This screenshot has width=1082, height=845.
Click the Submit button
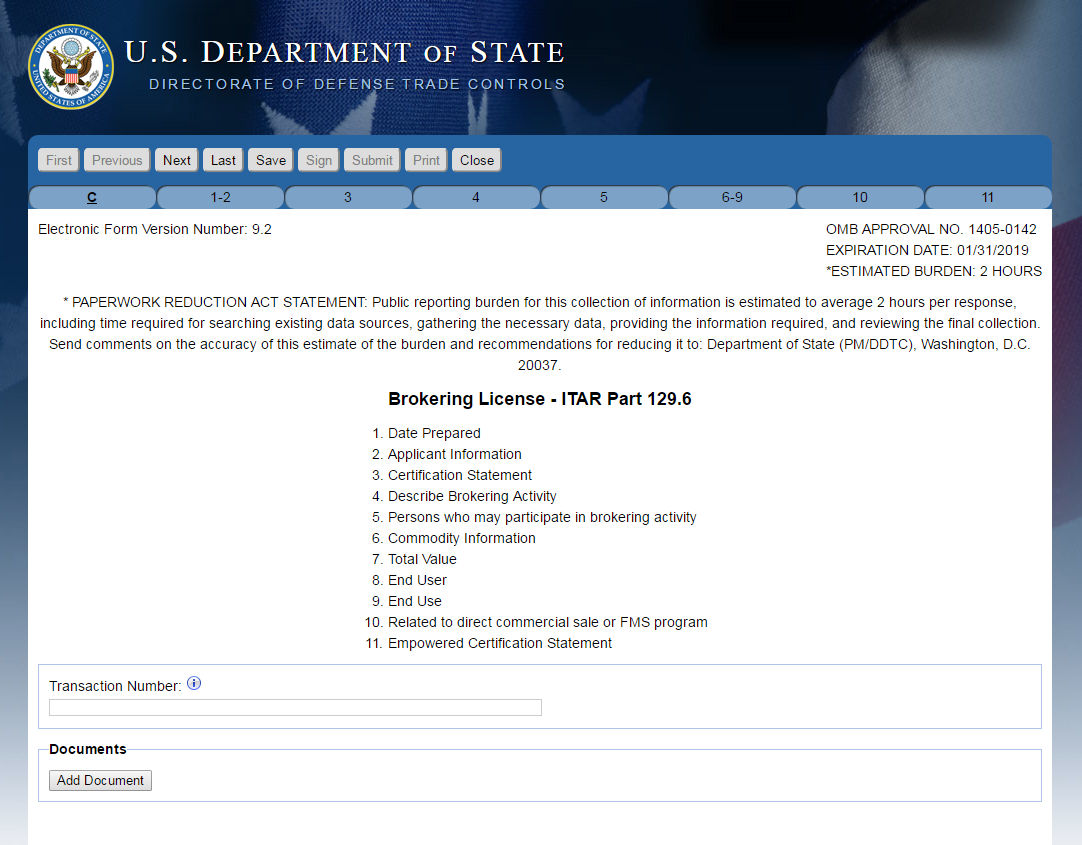click(372, 160)
